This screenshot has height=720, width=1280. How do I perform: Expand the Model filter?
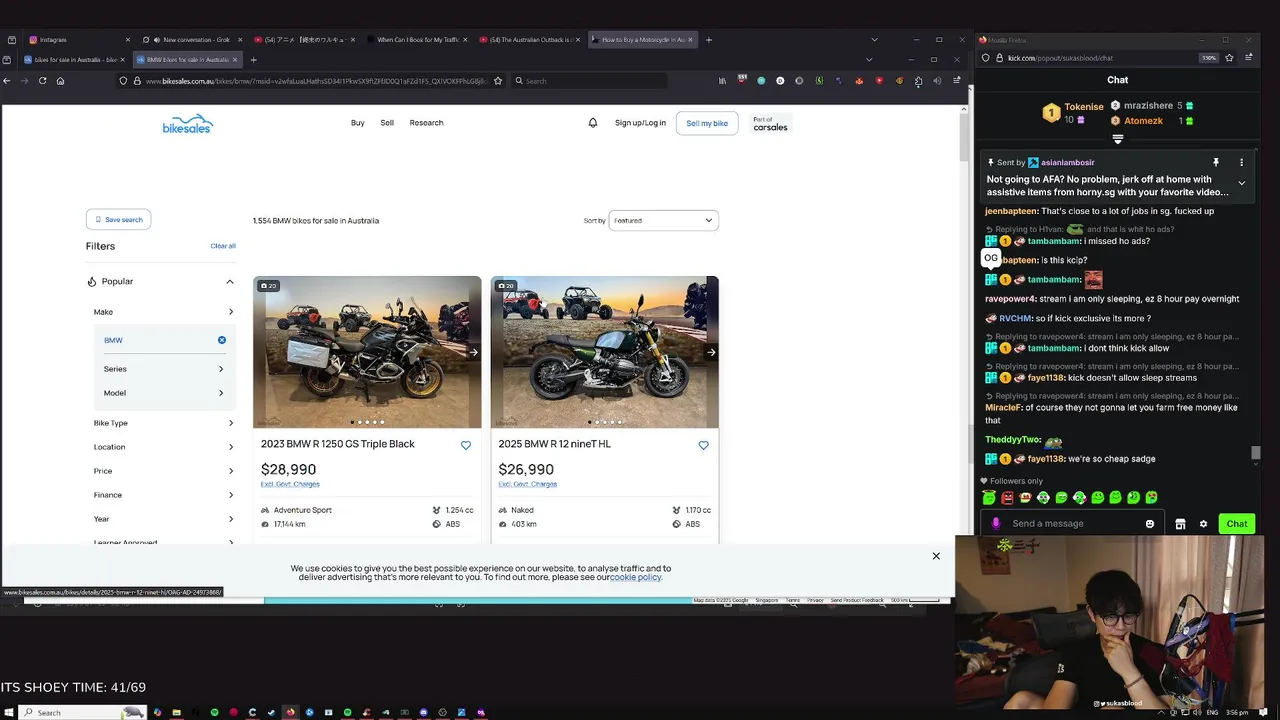(164, 393)
